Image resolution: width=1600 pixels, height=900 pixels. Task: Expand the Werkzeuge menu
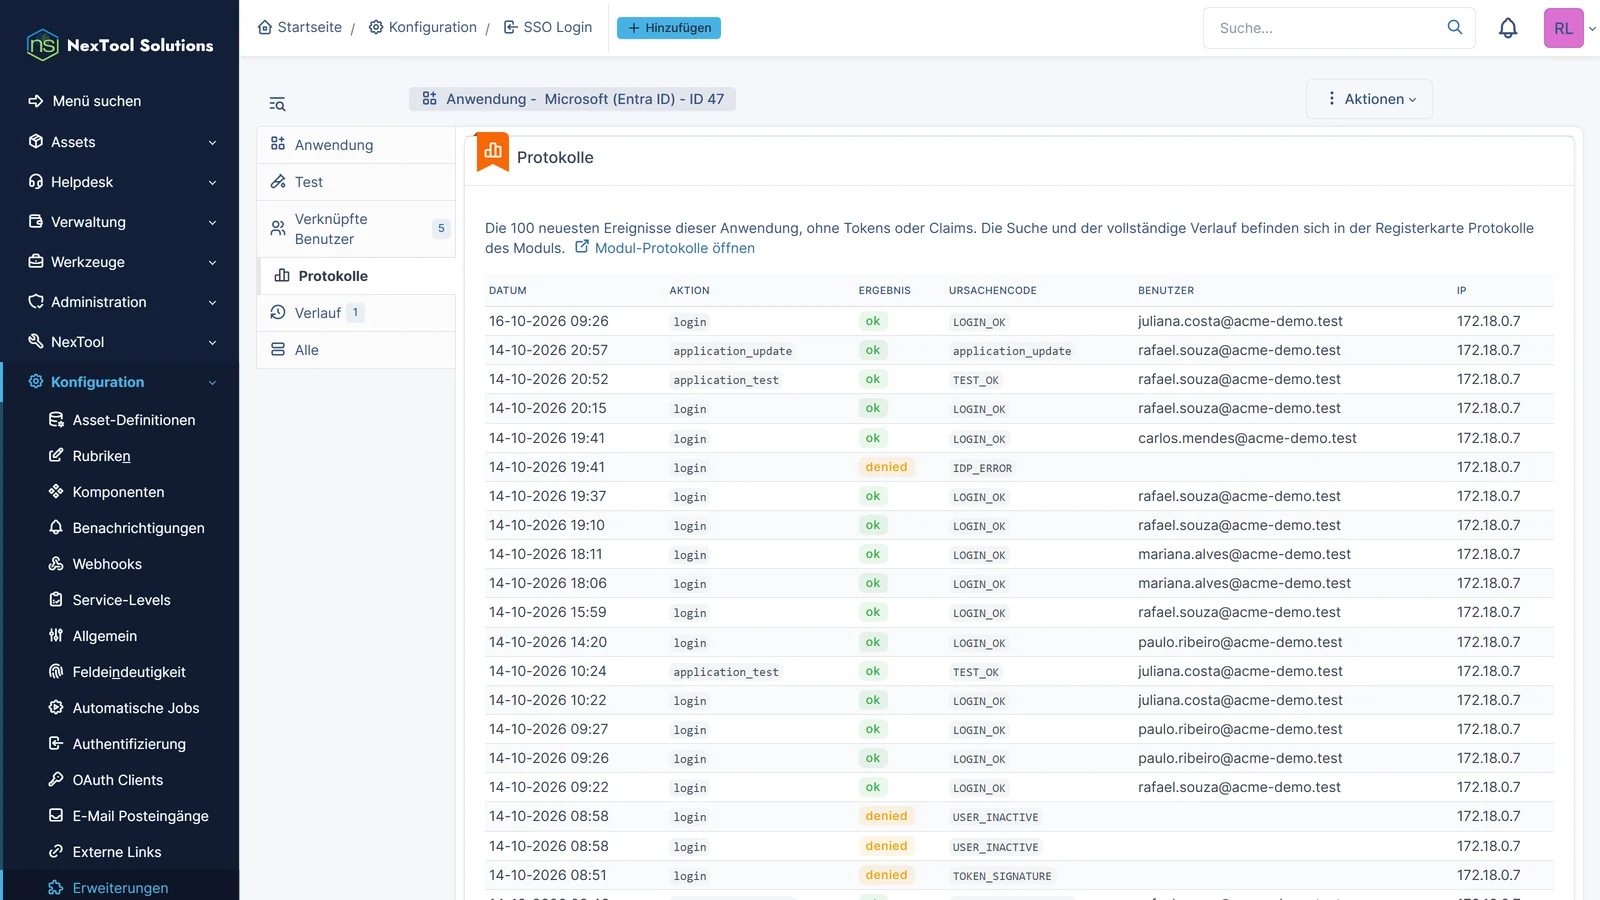pyautogui.click(x=121, y=262)
